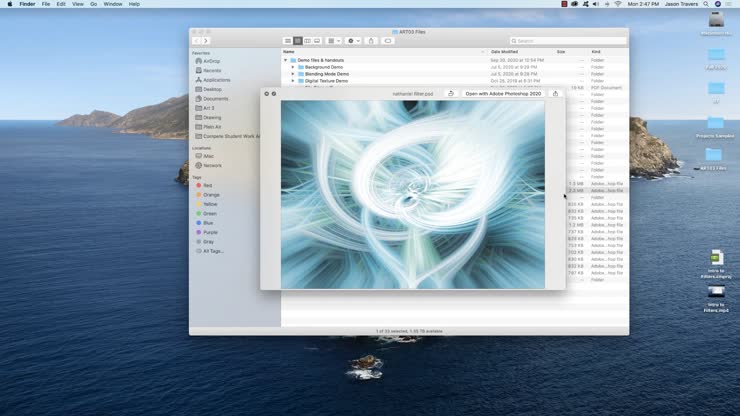This screenshot has height=416, width=740.
Task: Open the File menu
Action: click(46, 4)
